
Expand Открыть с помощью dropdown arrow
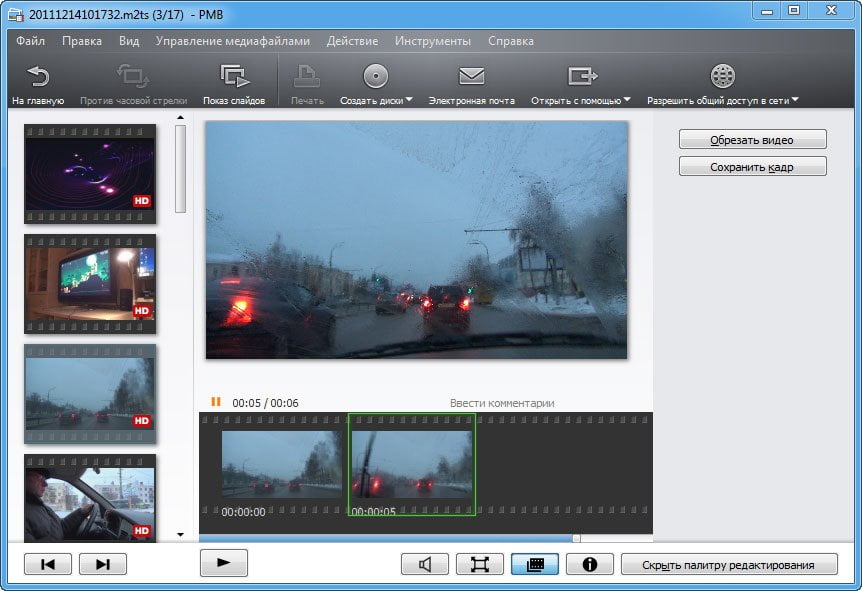[x=627, y=100]
